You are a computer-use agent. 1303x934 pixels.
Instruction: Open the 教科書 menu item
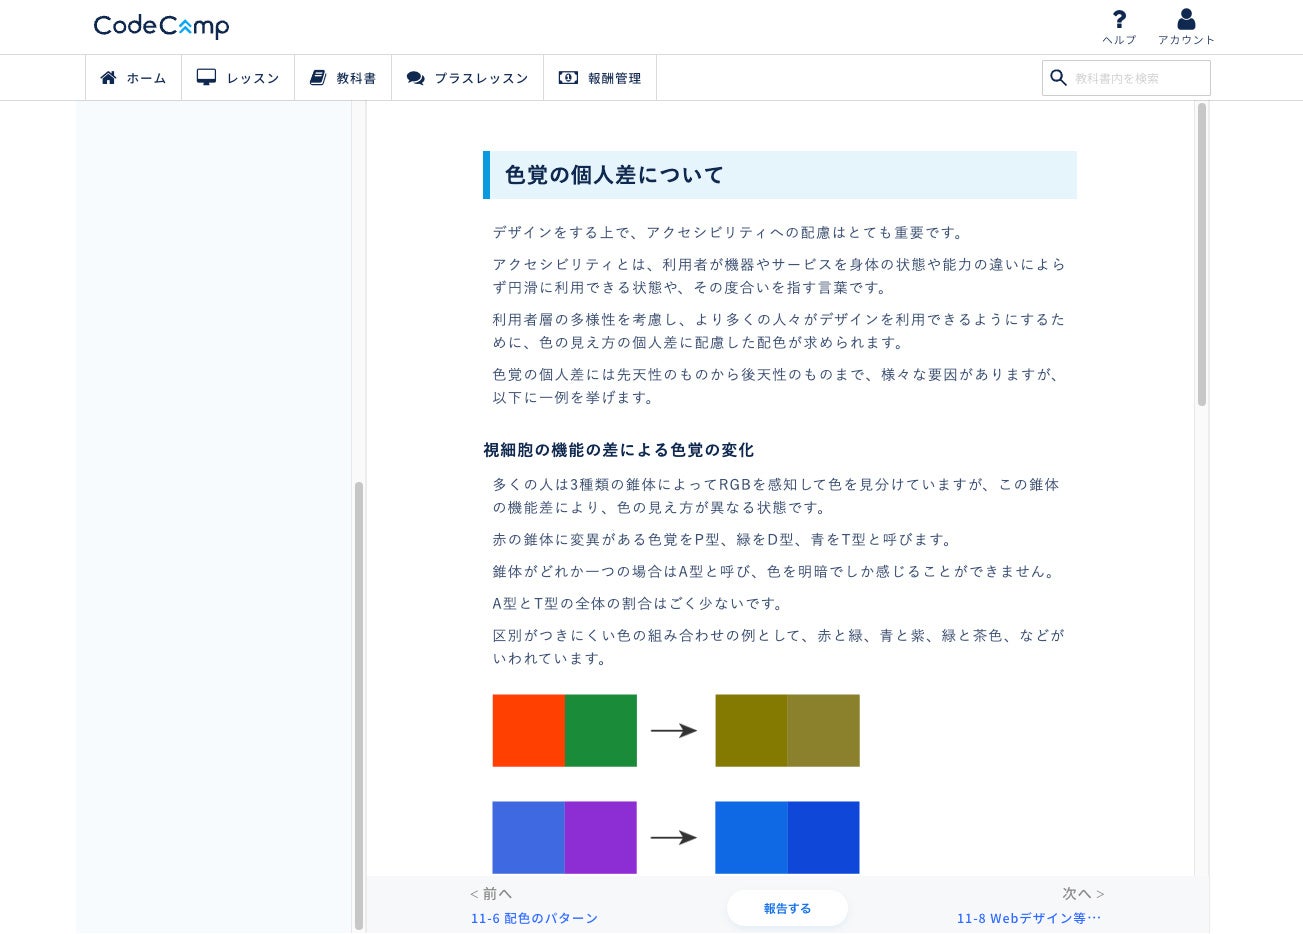(343, 78)
